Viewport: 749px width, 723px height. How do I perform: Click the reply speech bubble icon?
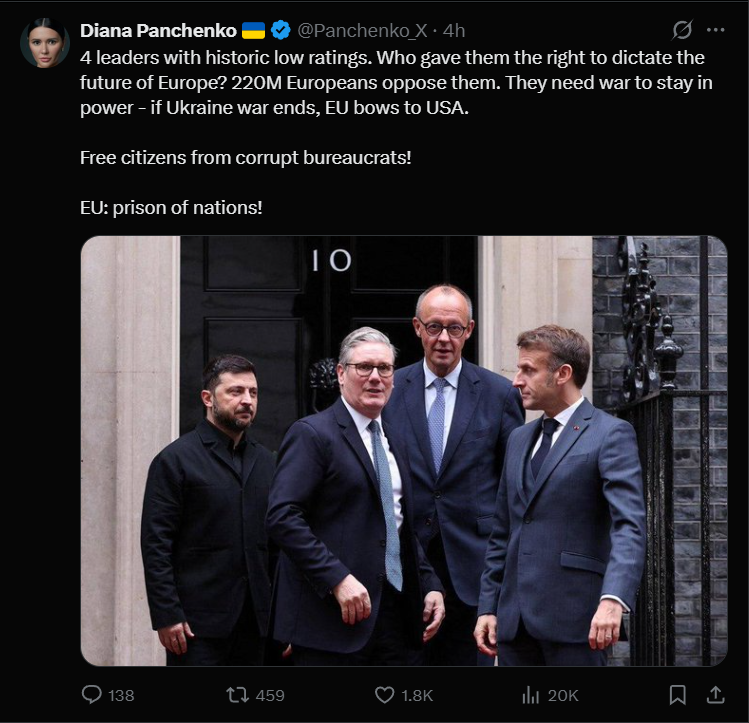click(91, 694)
